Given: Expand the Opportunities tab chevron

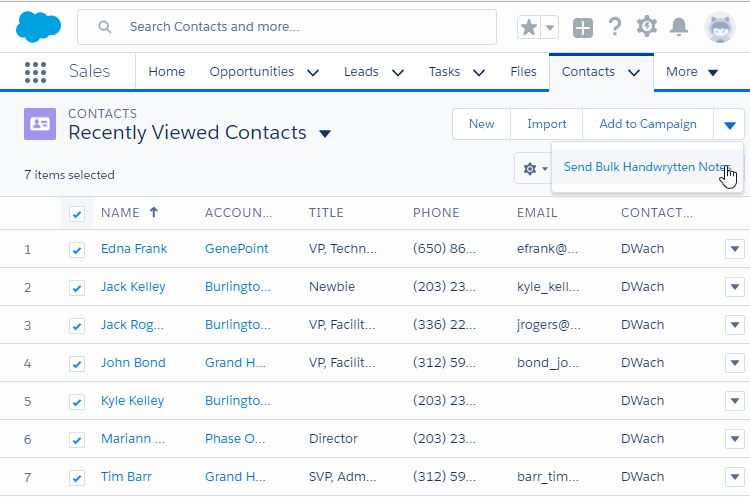Looking at the screenshot, I should pos(313,72).
